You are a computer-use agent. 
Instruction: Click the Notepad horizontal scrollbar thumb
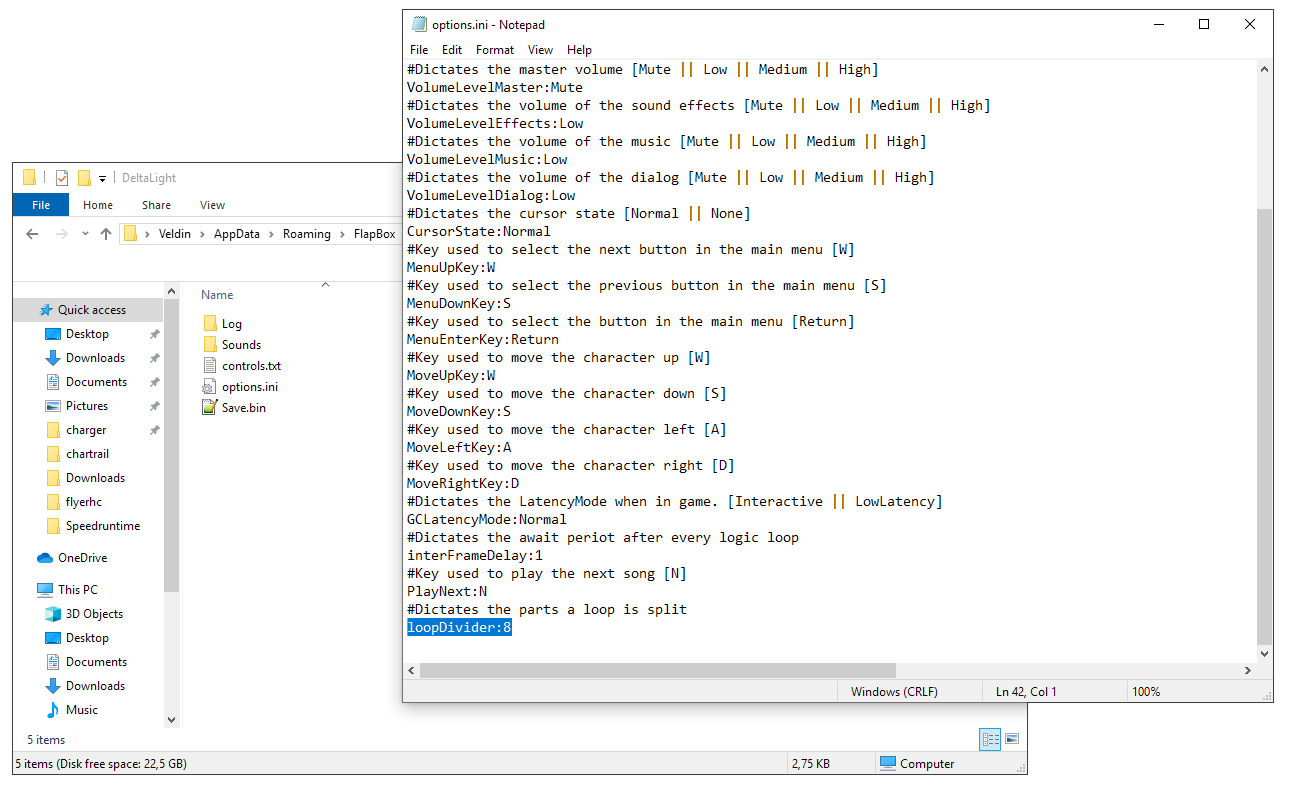point(658,670)
